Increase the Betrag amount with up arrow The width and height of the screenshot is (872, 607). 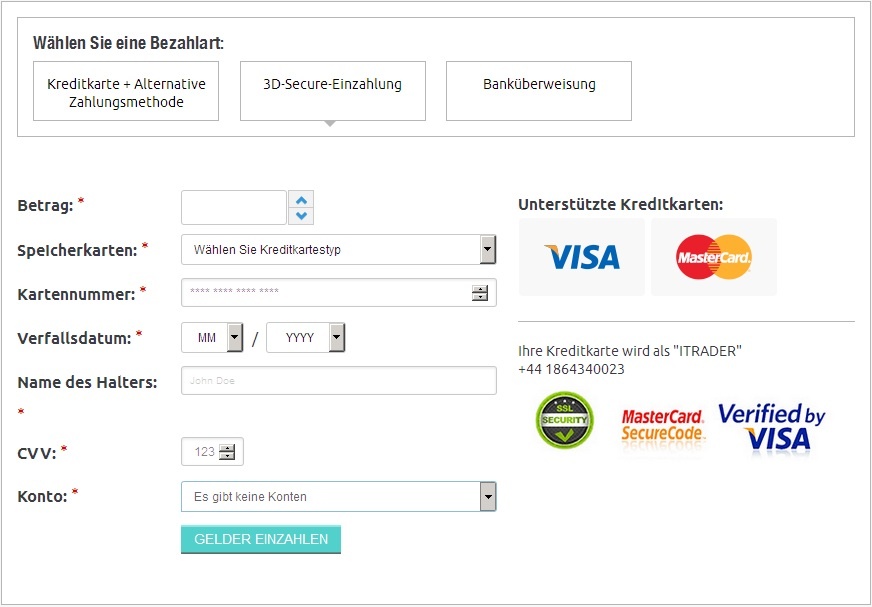[x=302, y=199]
